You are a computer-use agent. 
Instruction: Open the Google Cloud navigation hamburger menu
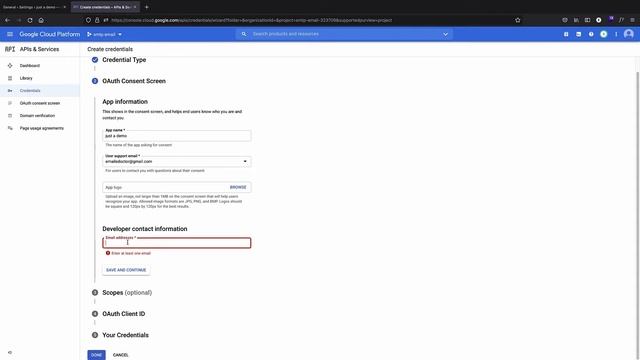coord(10,34)
